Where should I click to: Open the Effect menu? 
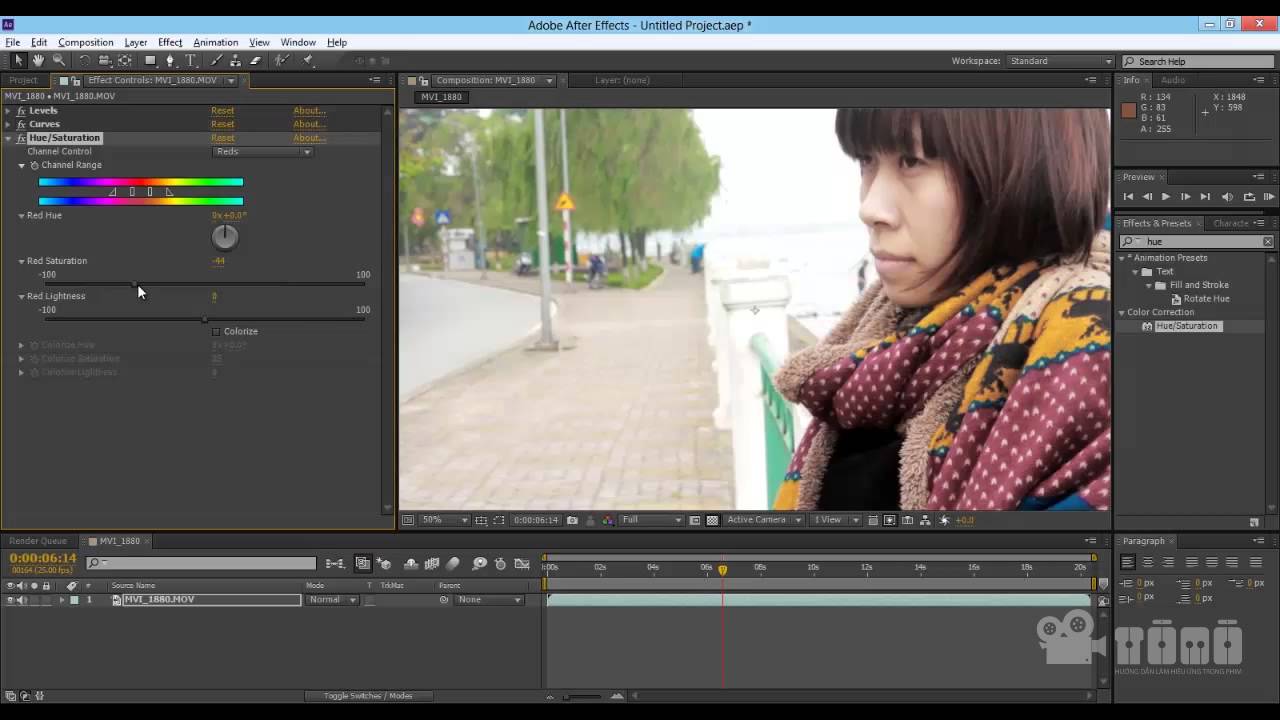tap(170, 42)
